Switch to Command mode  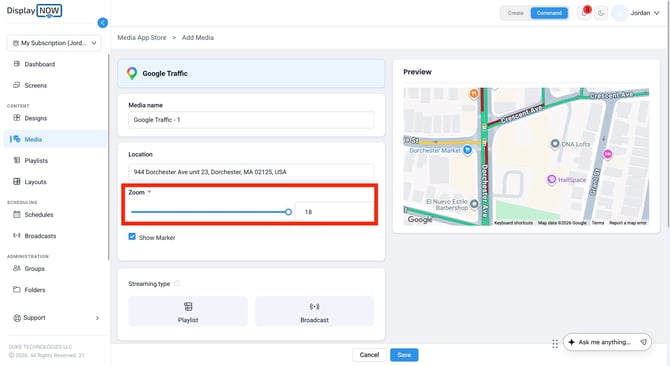point(549,13)
